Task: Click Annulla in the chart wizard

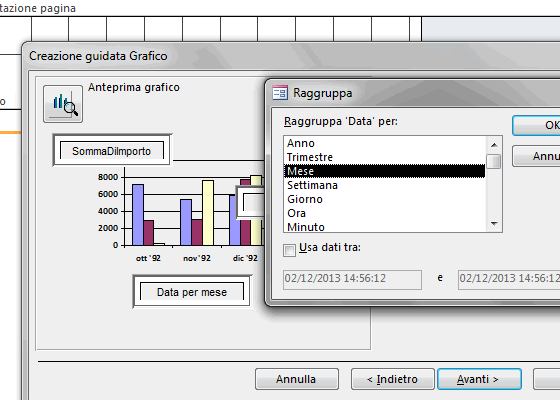Action: (x=297, y=379)
